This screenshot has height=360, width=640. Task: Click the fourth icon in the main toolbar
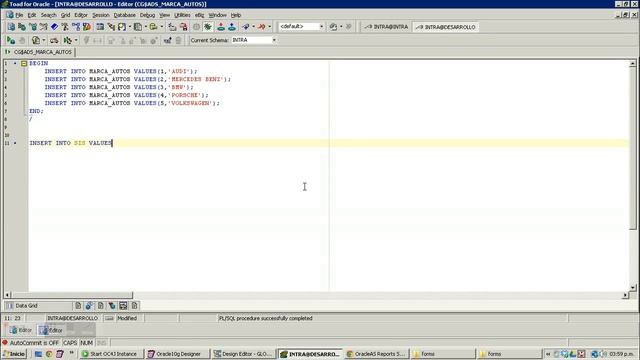point(43,27)
